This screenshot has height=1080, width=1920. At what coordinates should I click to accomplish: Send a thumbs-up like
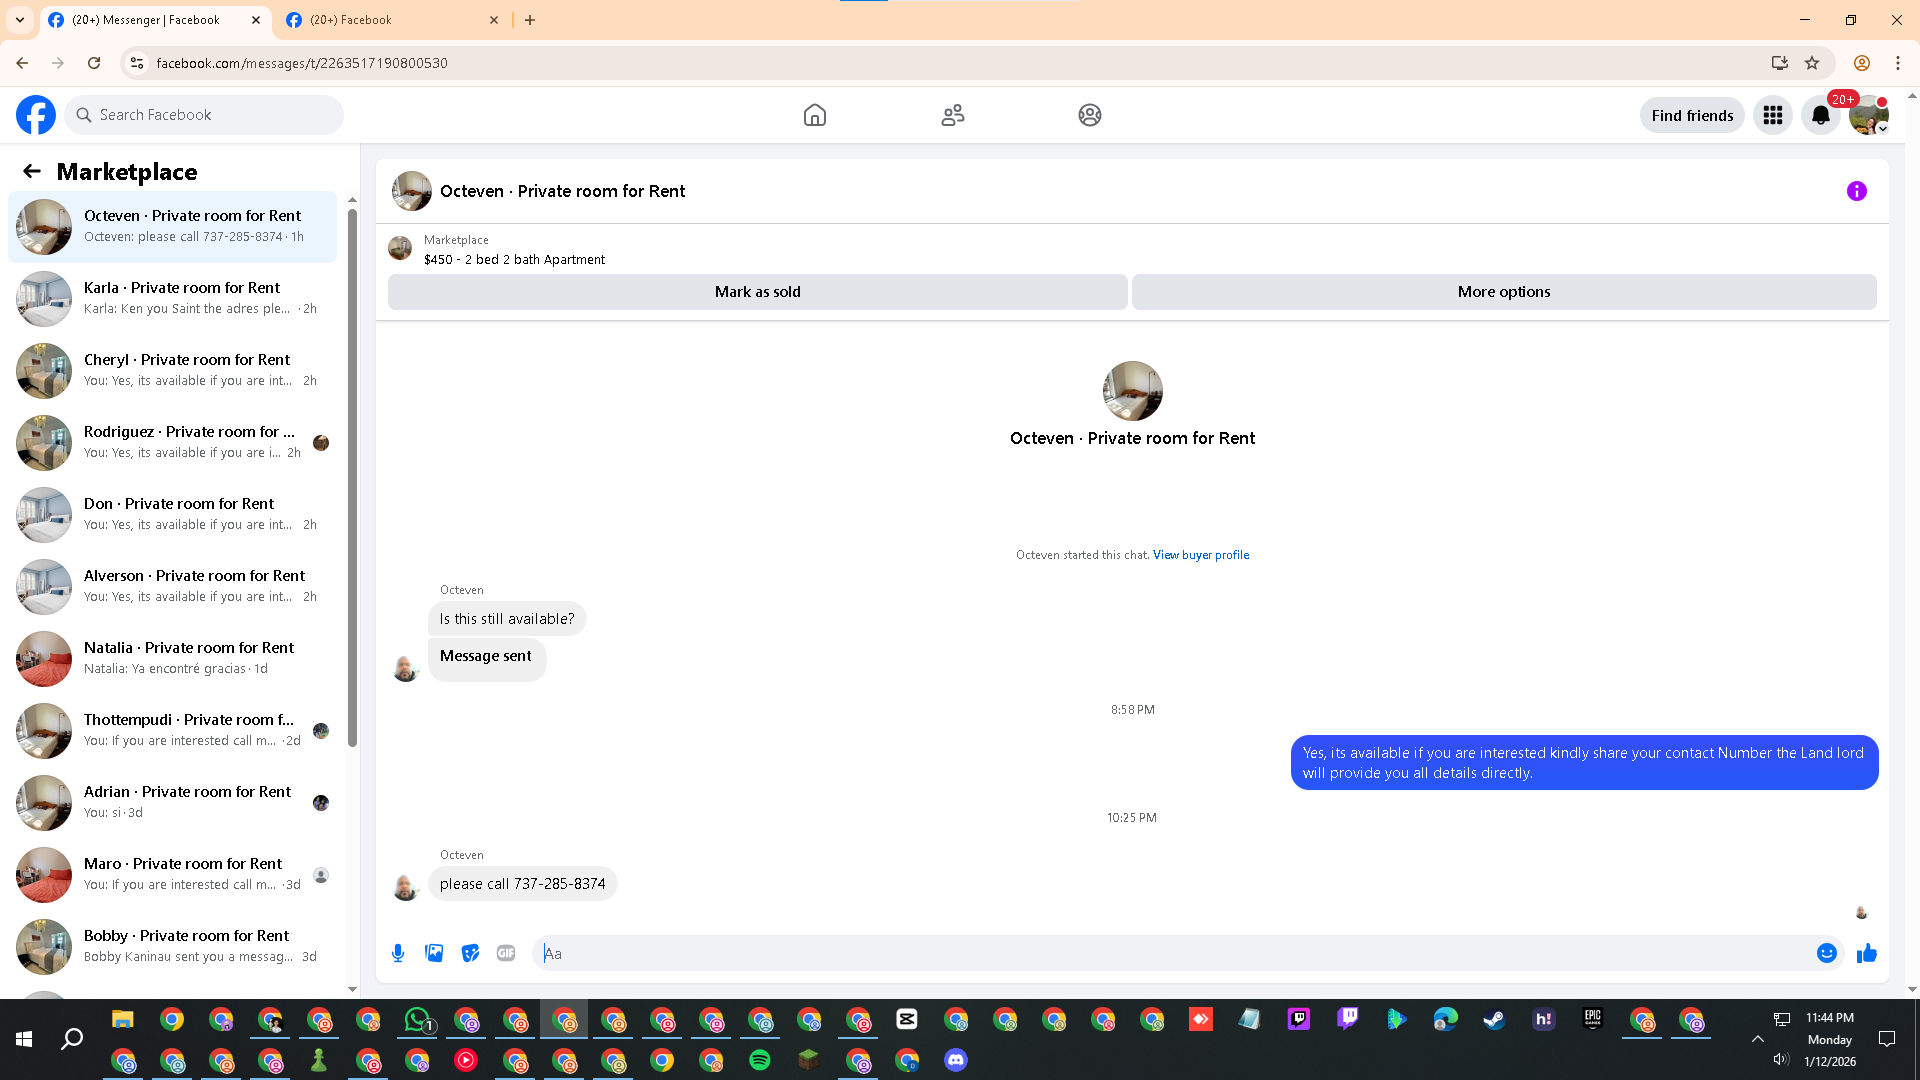coord(1866,953)
